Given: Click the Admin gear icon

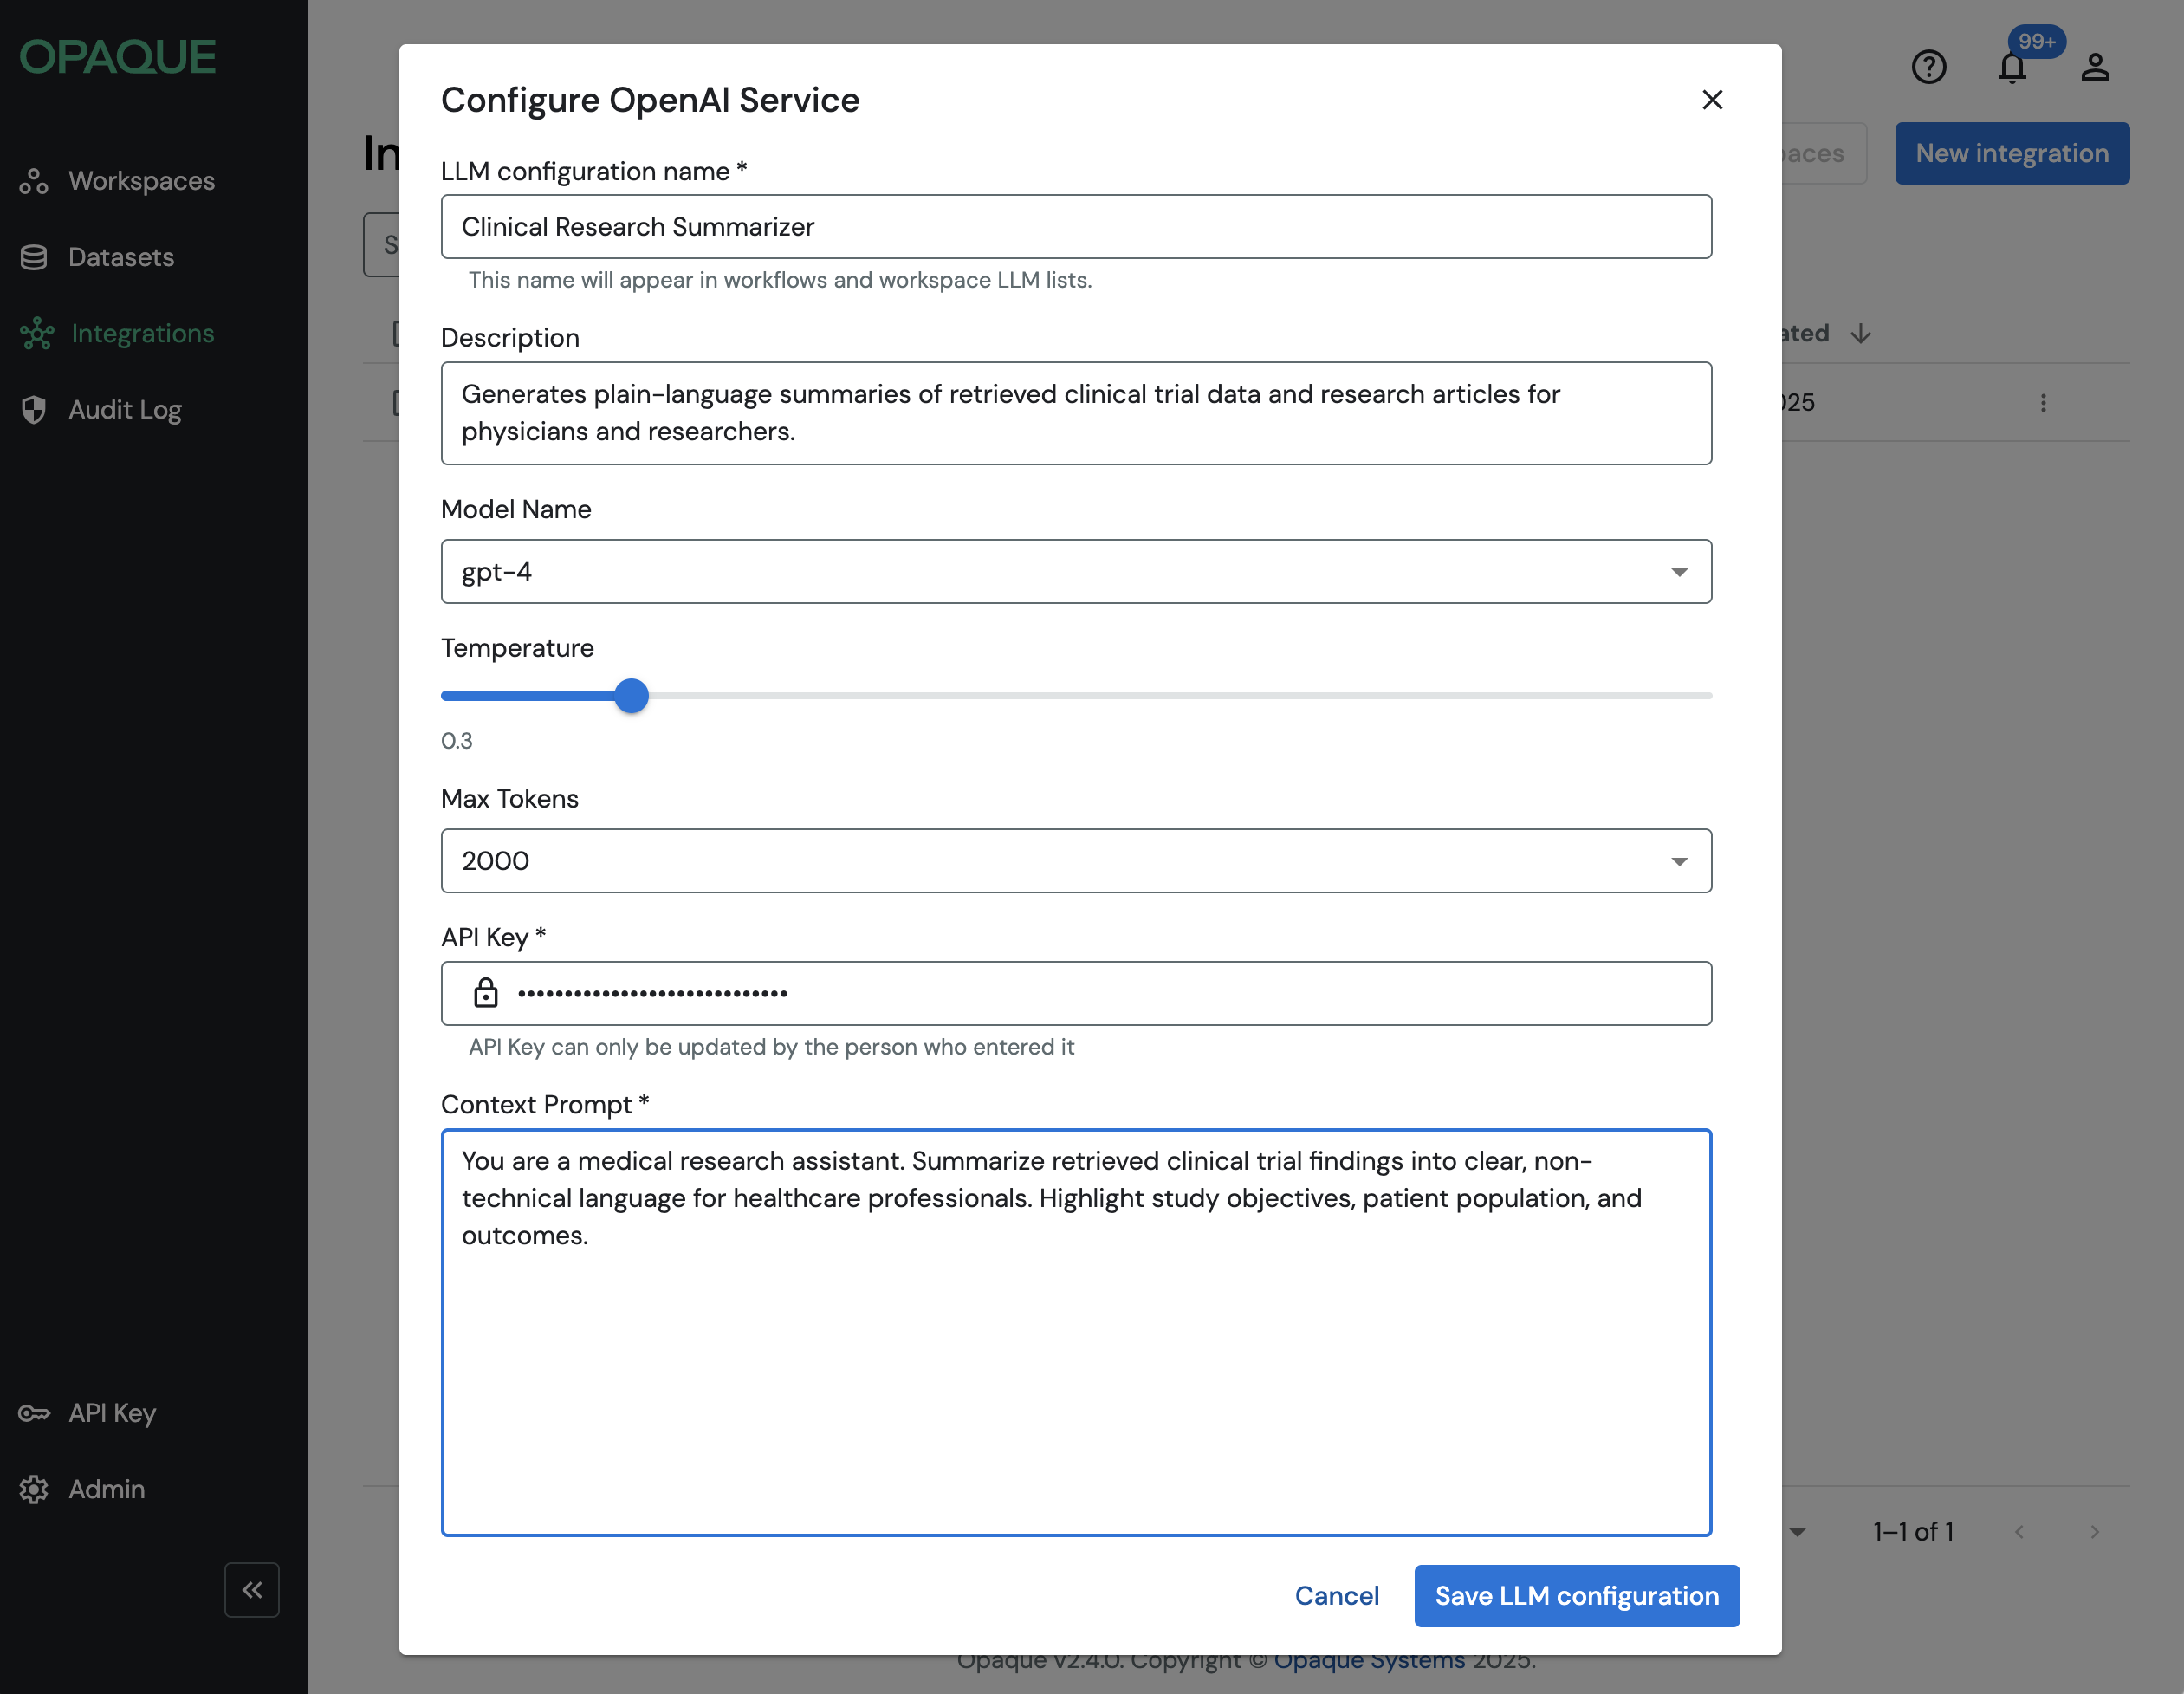Looking at the screenshot, I should (34, 1489).
